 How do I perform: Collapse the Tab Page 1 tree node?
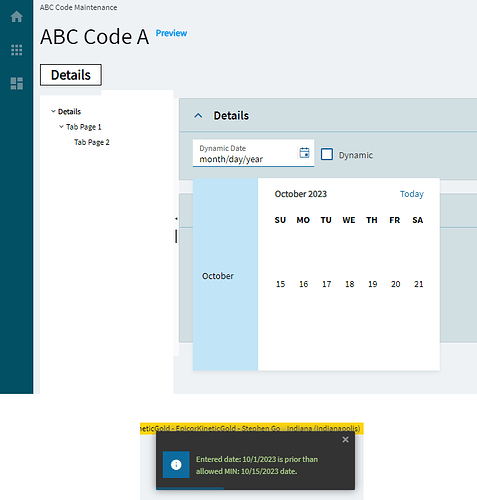(x=61, y=127)
